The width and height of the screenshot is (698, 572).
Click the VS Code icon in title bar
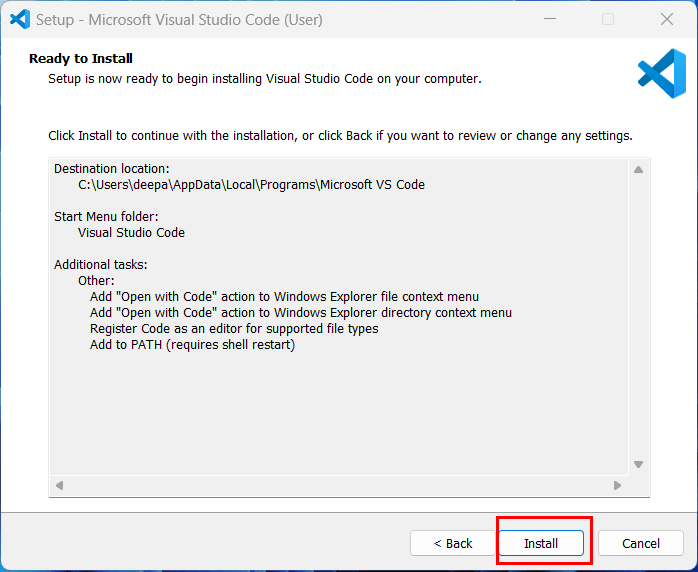[20, 20]
